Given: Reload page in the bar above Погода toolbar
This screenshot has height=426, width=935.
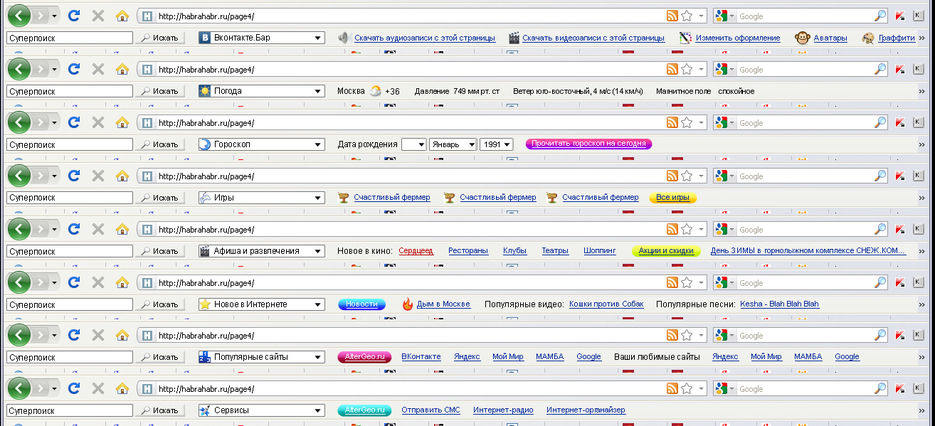Looking at the screenshot, I should (x=73, y=69).
